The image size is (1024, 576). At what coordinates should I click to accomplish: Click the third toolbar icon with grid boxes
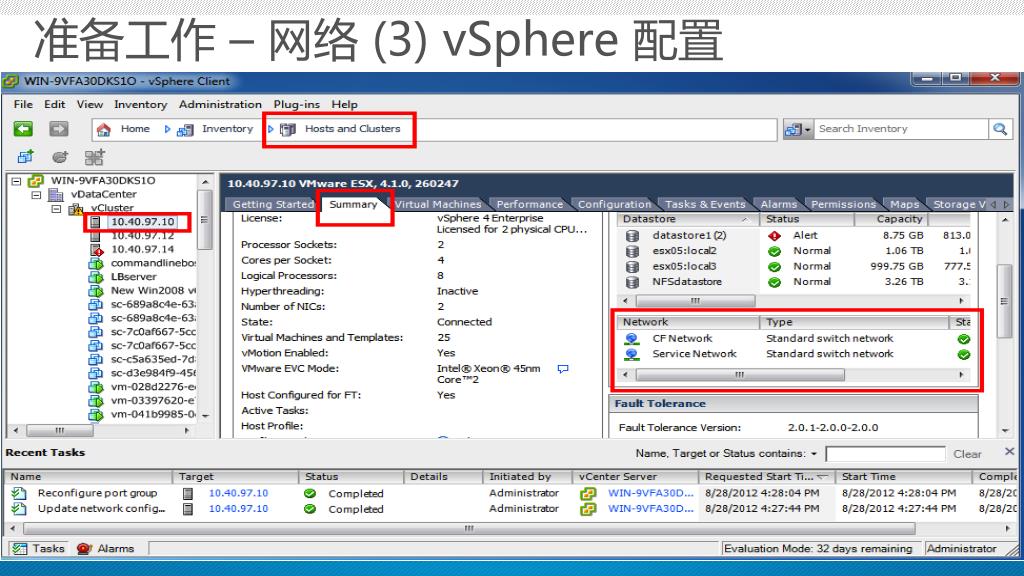tap(94, 157)
